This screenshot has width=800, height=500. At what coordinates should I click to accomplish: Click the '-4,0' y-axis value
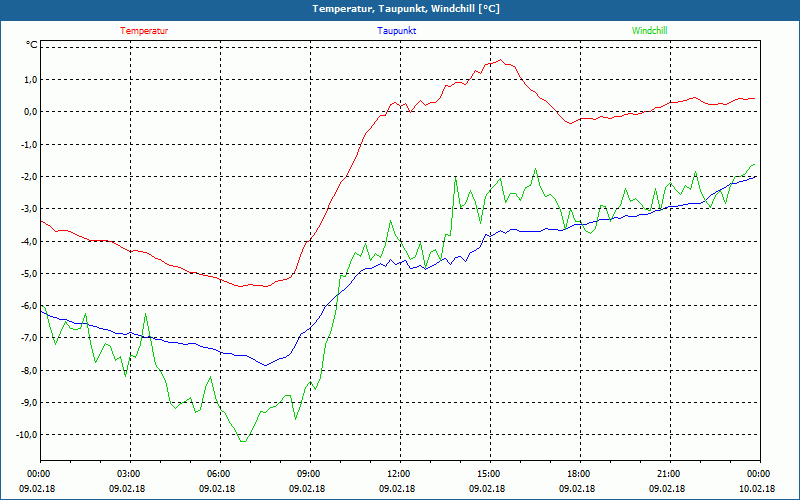29,241
